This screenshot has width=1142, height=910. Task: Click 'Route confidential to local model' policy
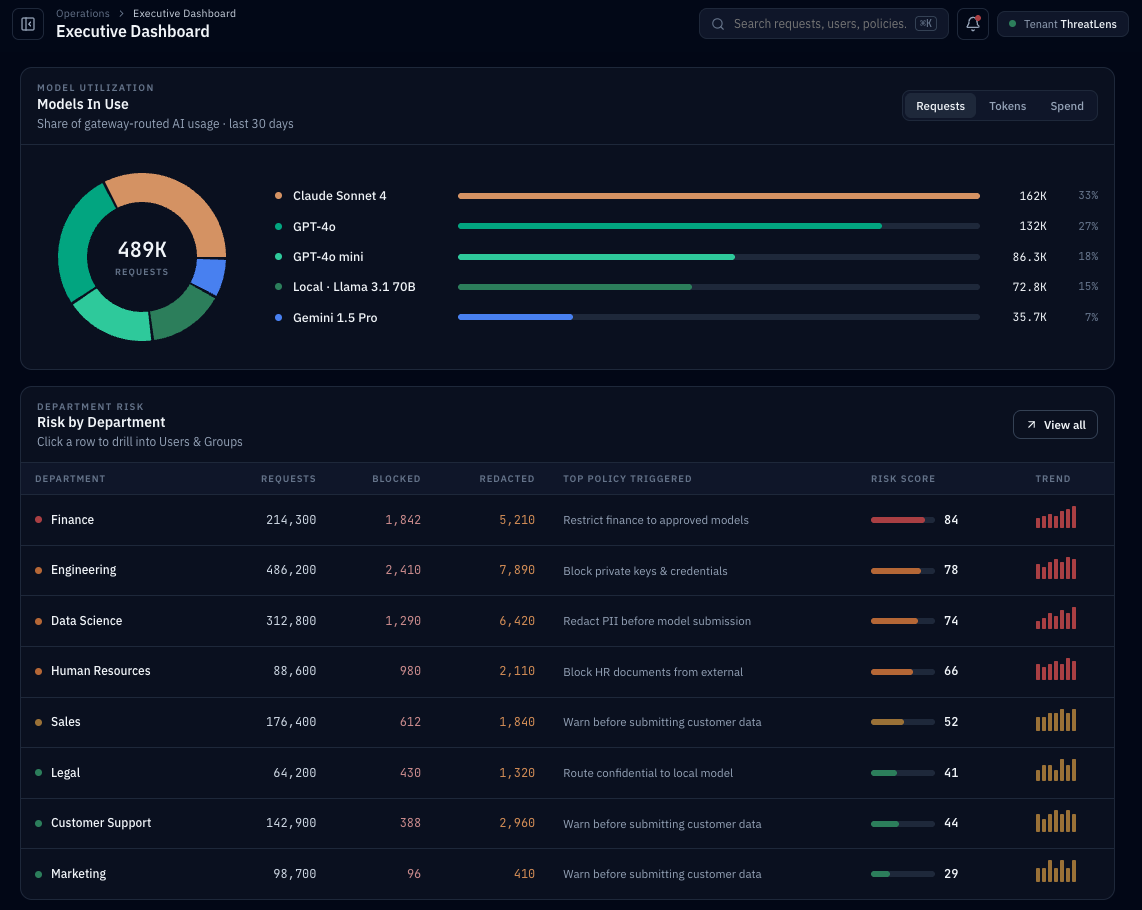(647, 773)
